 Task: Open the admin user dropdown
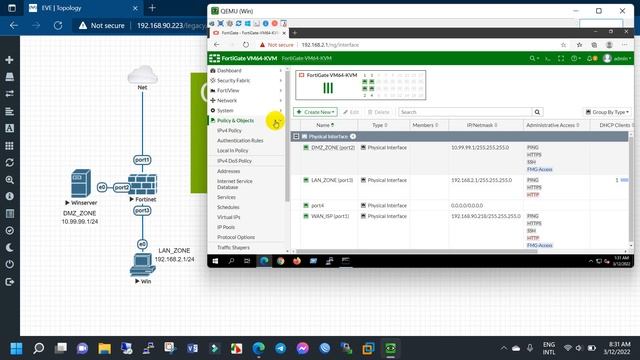click(617, 59)
